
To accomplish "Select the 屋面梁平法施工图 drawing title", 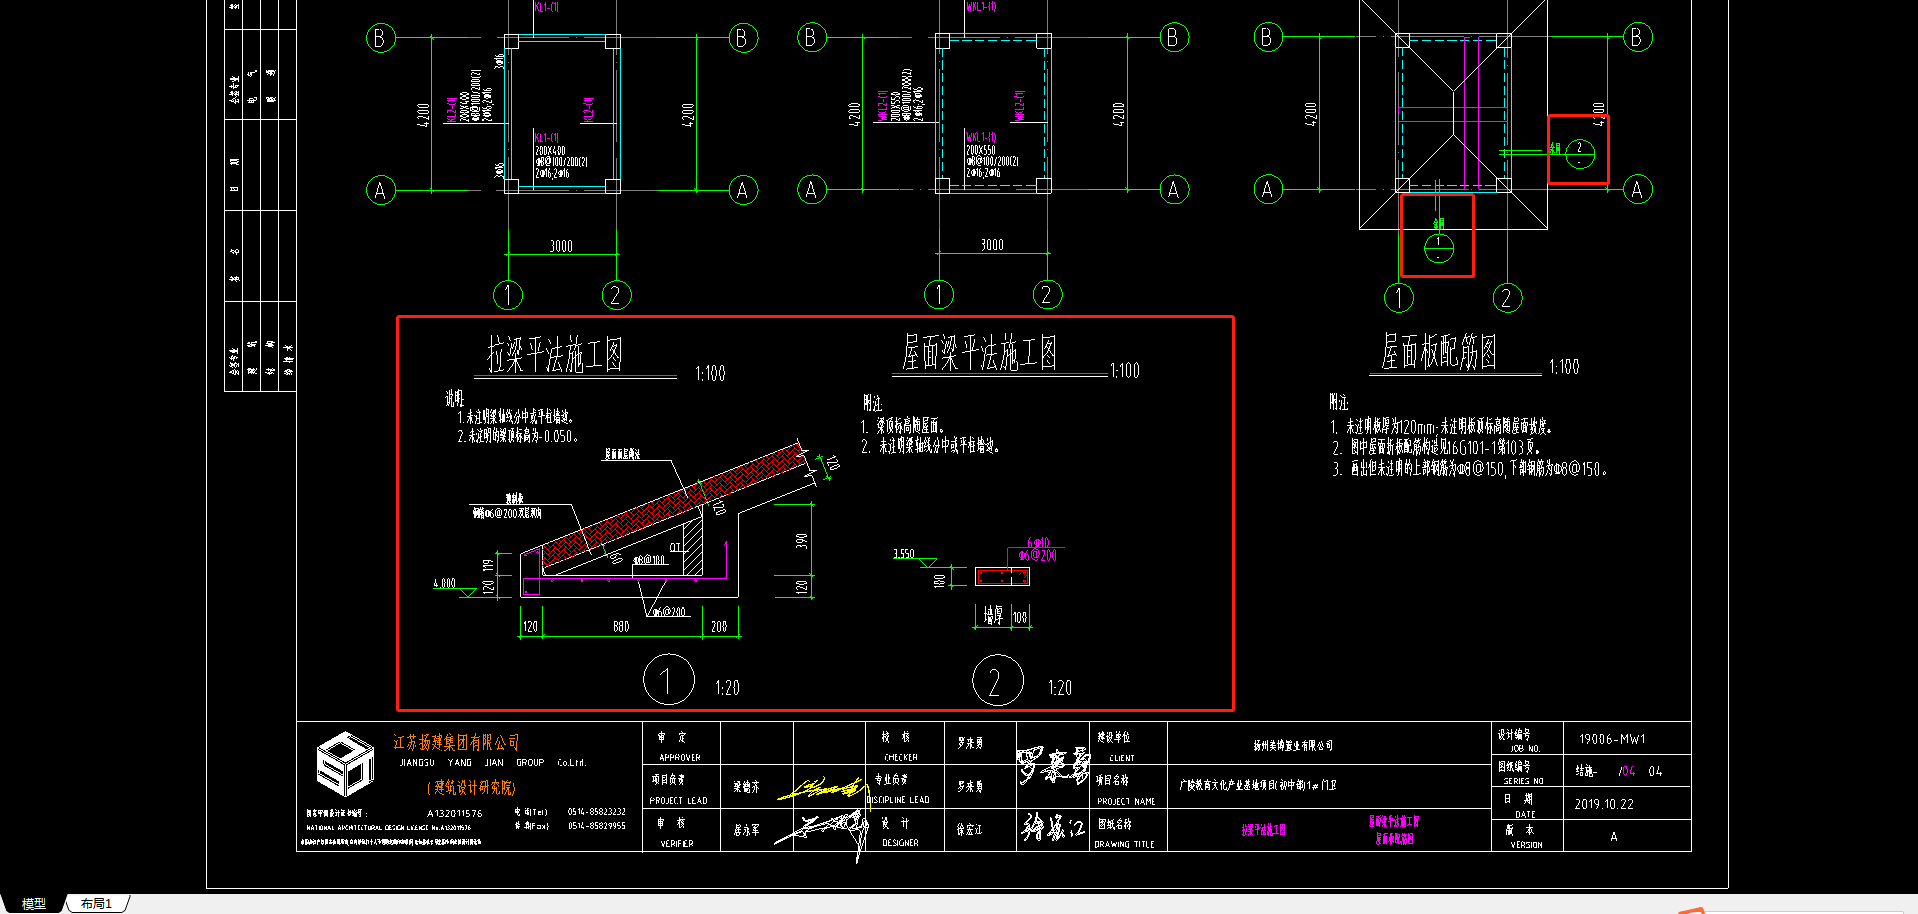I will 979,352.
